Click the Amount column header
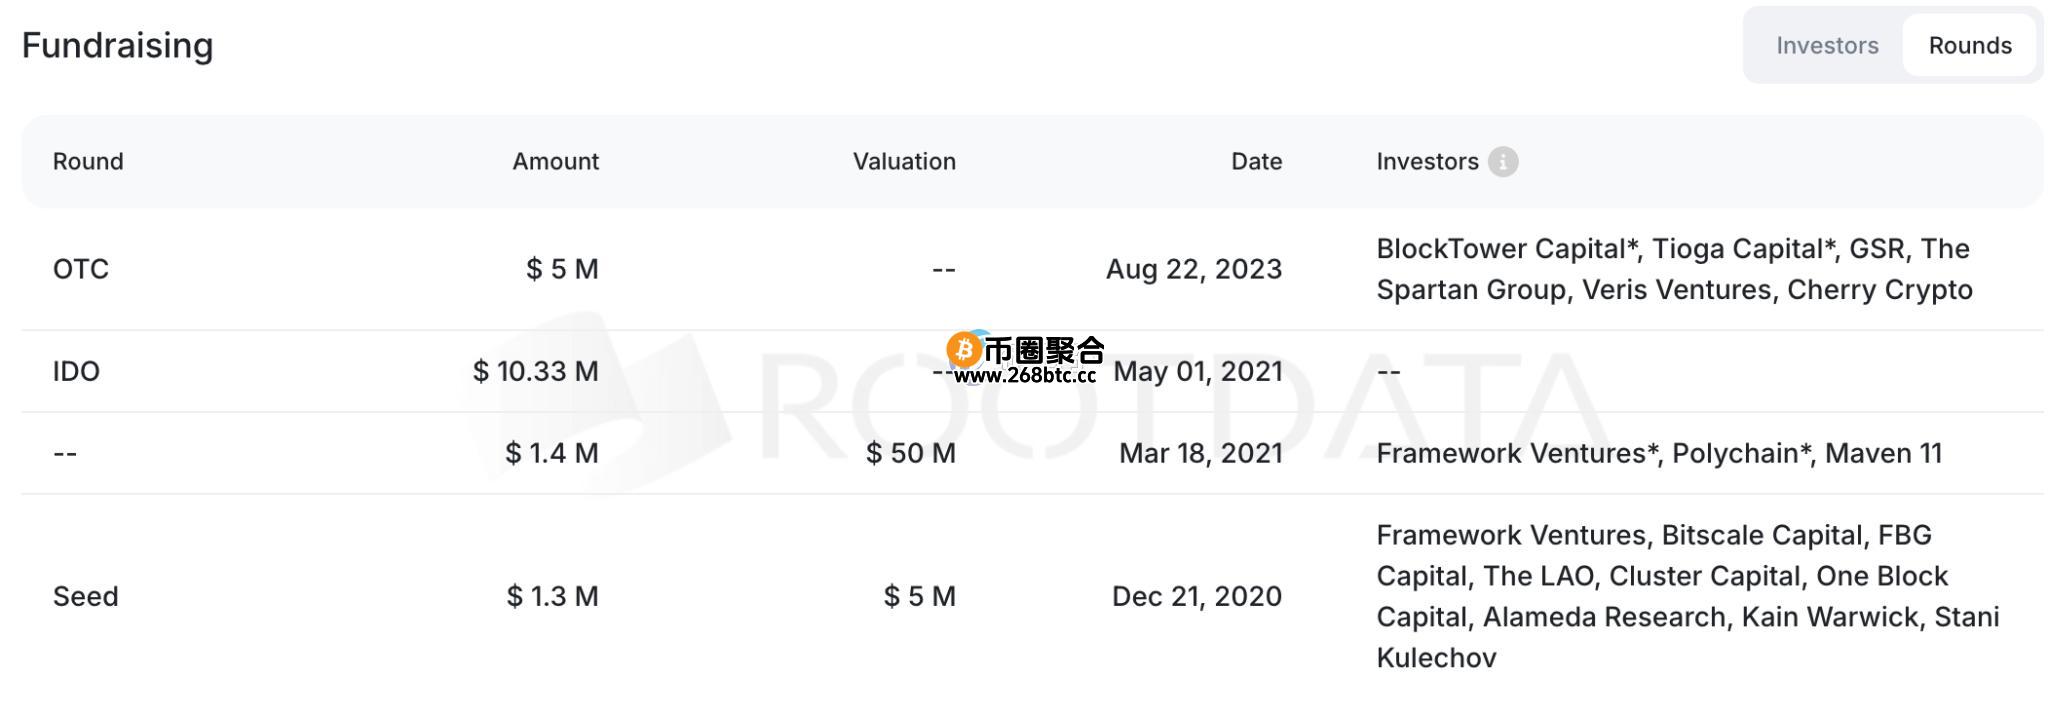The height and width of the screenshot is (715, 2048). [x=555, y=161]
